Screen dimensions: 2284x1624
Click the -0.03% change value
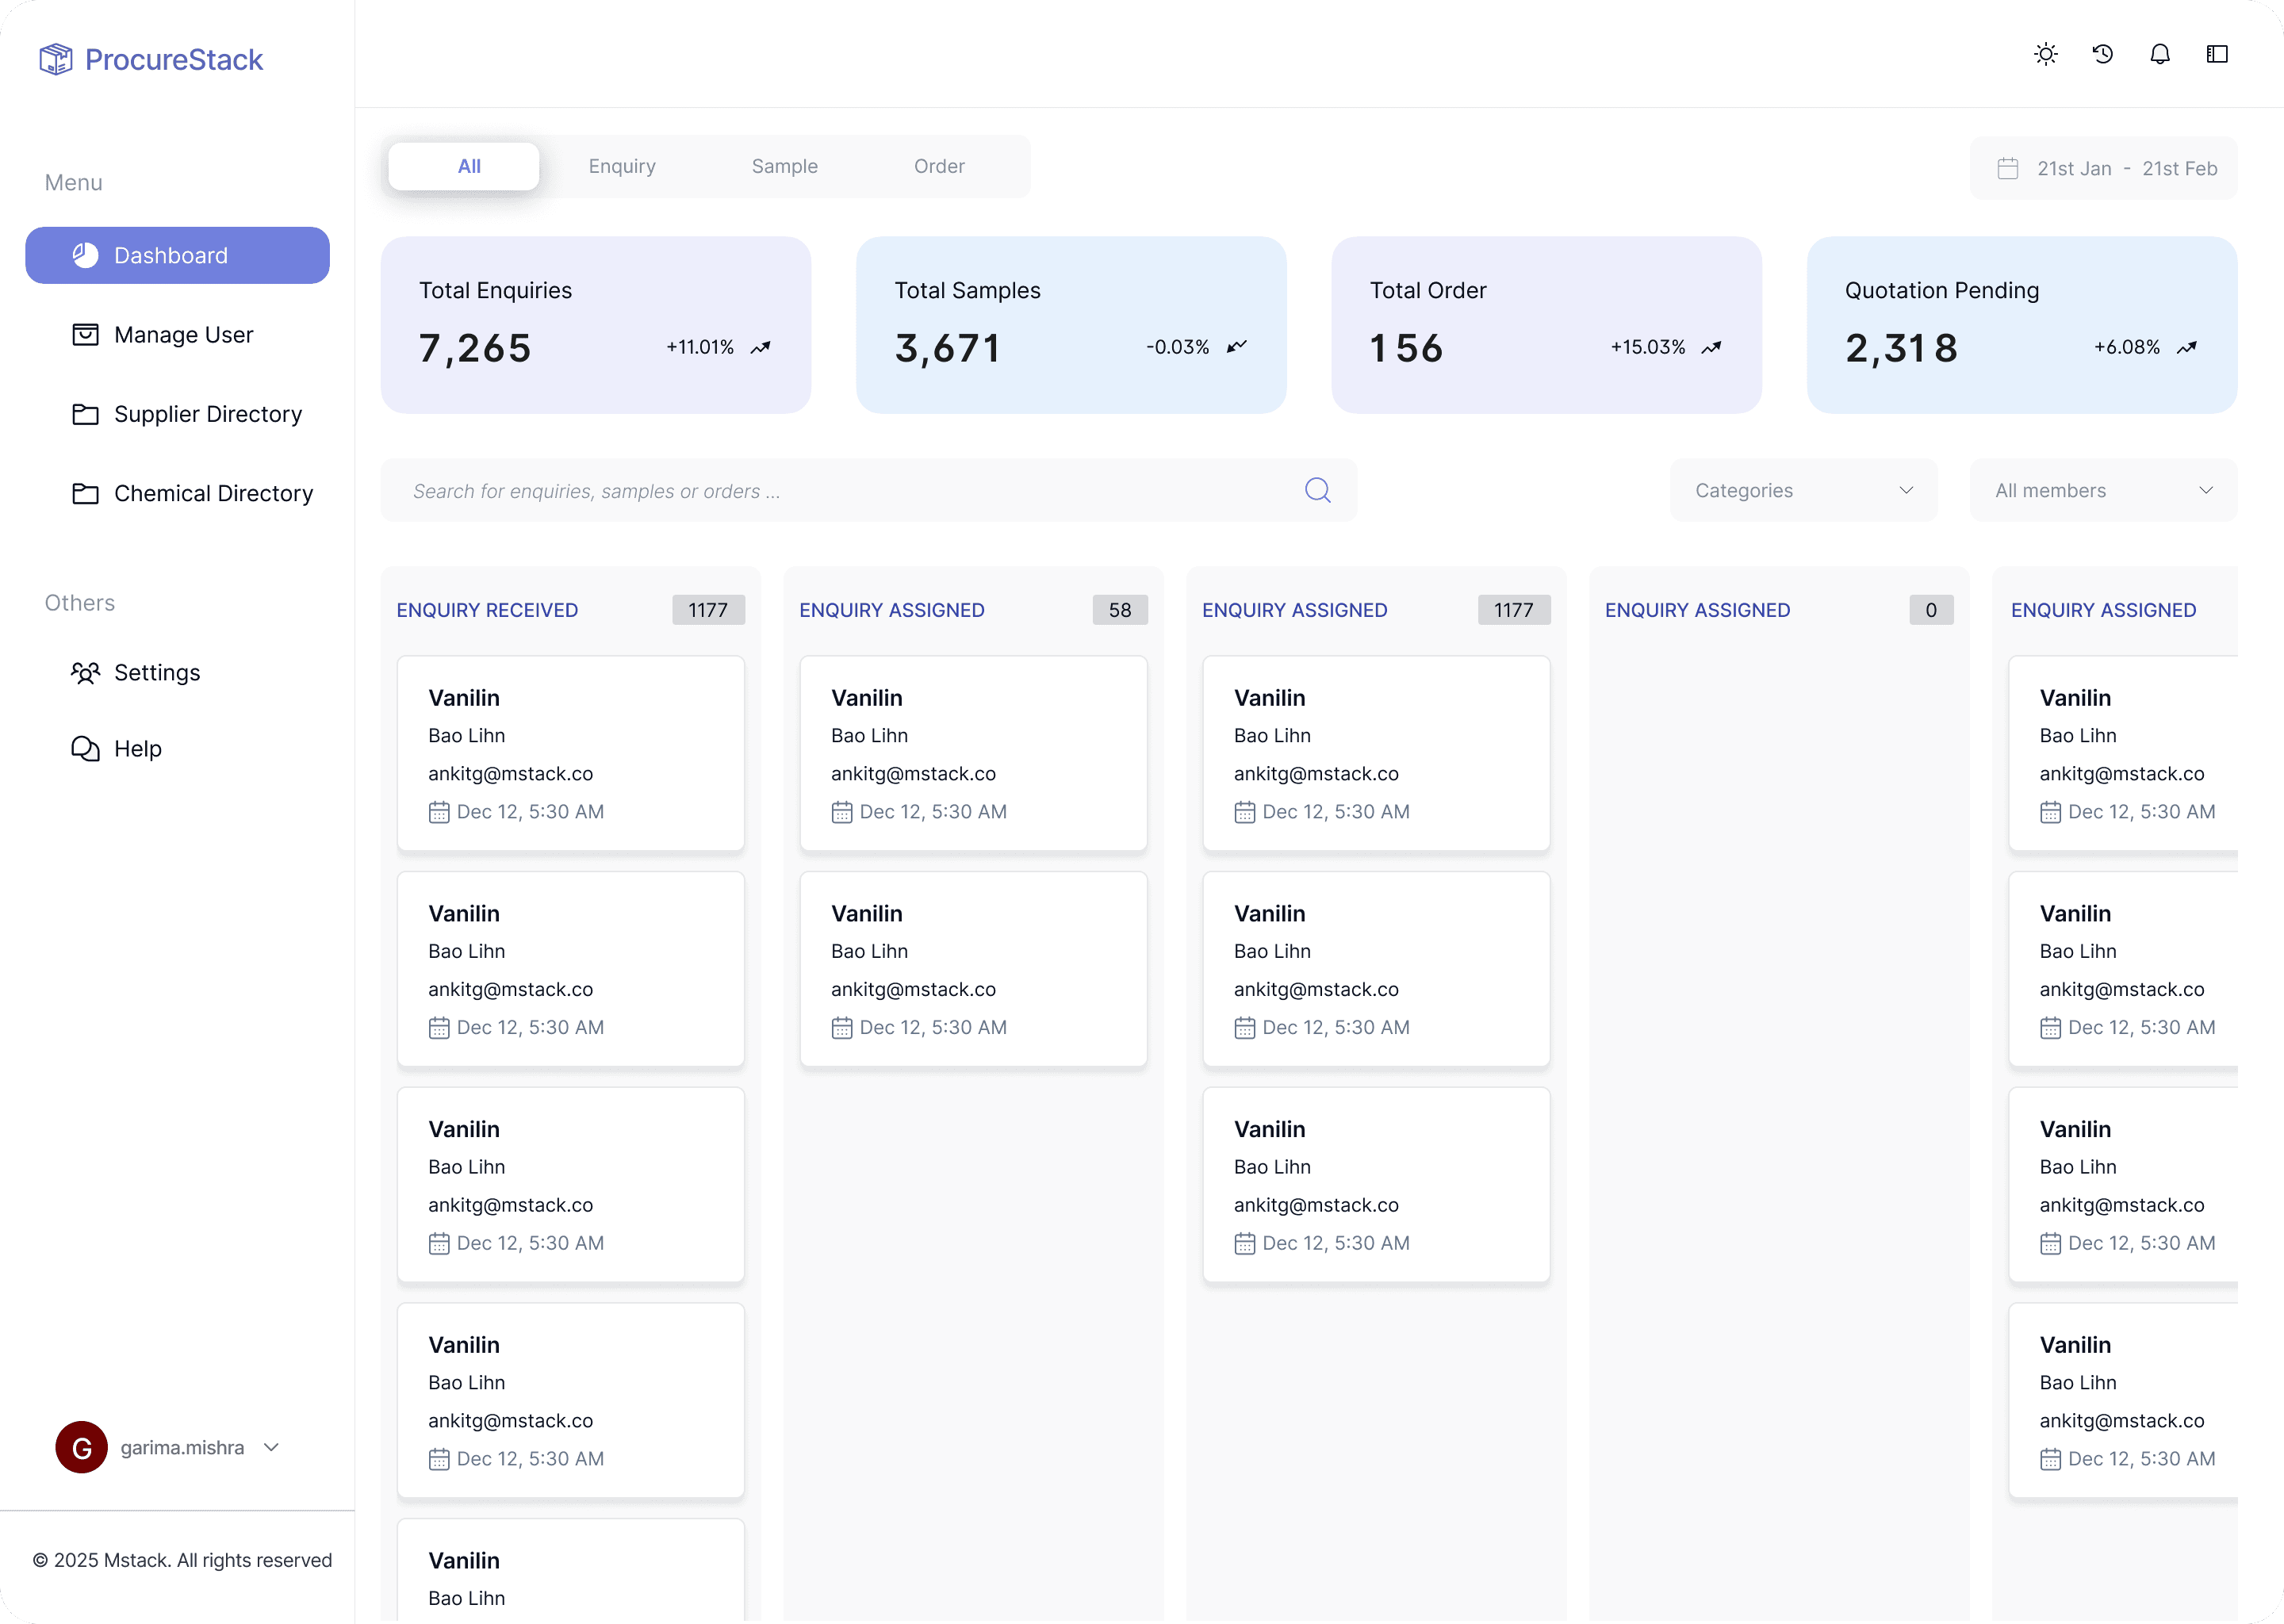click(1177, 347)
